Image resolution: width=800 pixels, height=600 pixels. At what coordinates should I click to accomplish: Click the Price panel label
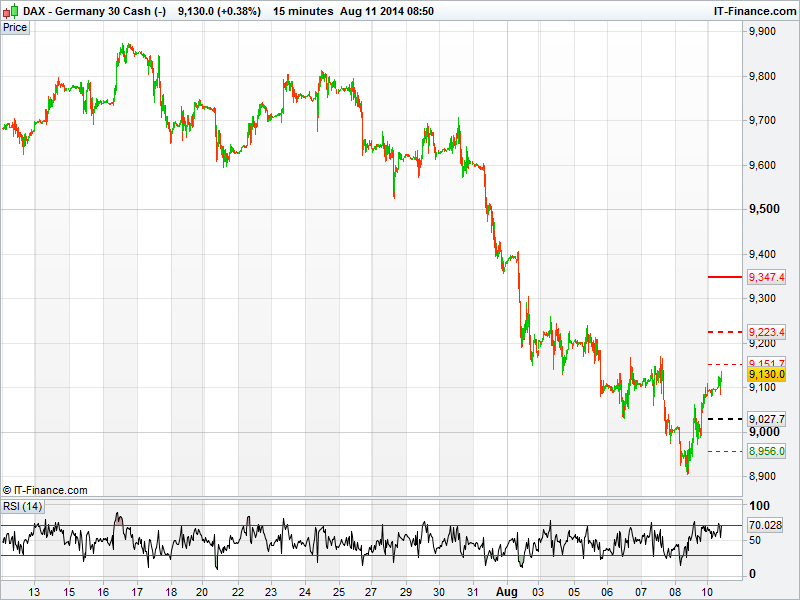(x=15, y=27)
